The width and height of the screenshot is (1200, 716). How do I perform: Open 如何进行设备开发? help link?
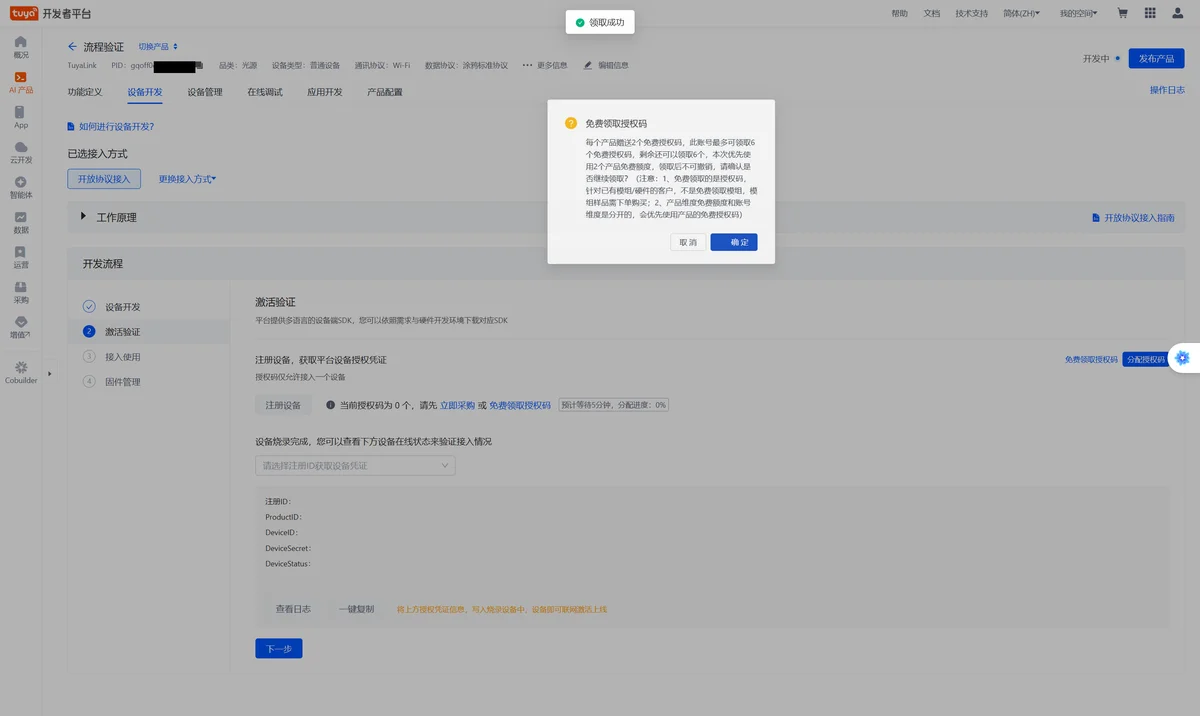116,127
